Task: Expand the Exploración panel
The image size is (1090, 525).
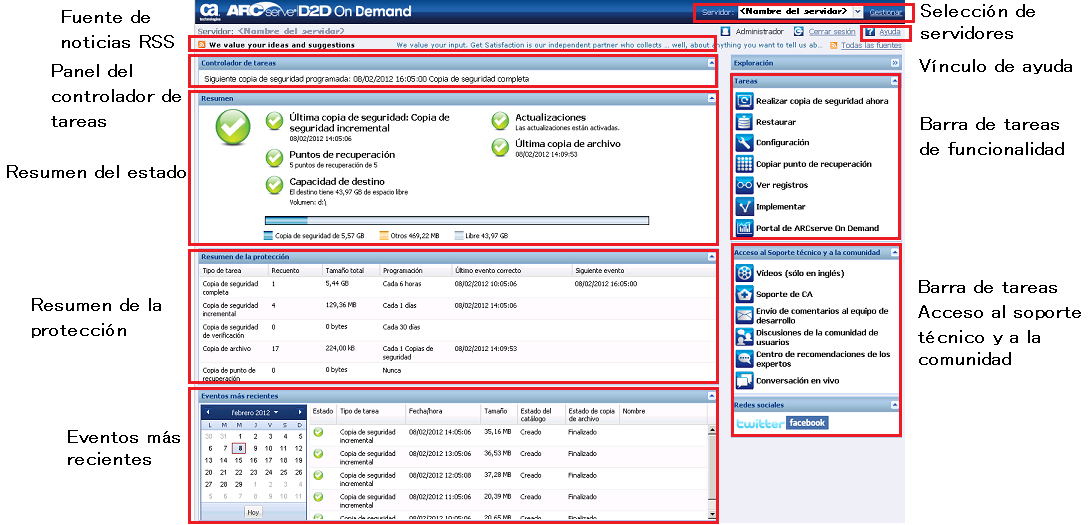Action: (x=894, y=63)
